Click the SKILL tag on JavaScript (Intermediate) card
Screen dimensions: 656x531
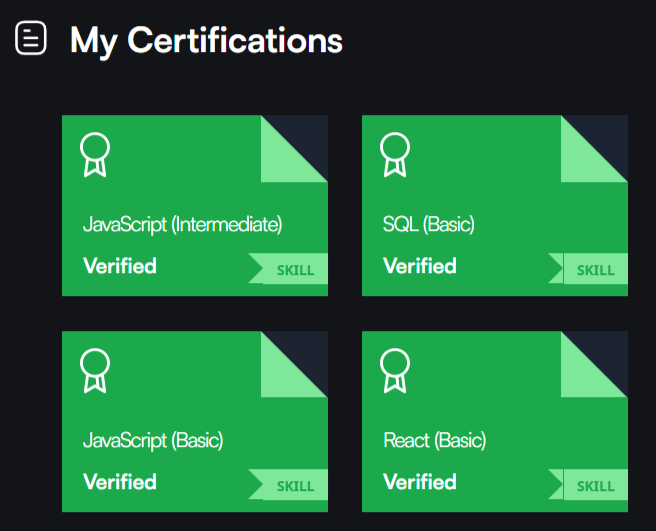289,269
